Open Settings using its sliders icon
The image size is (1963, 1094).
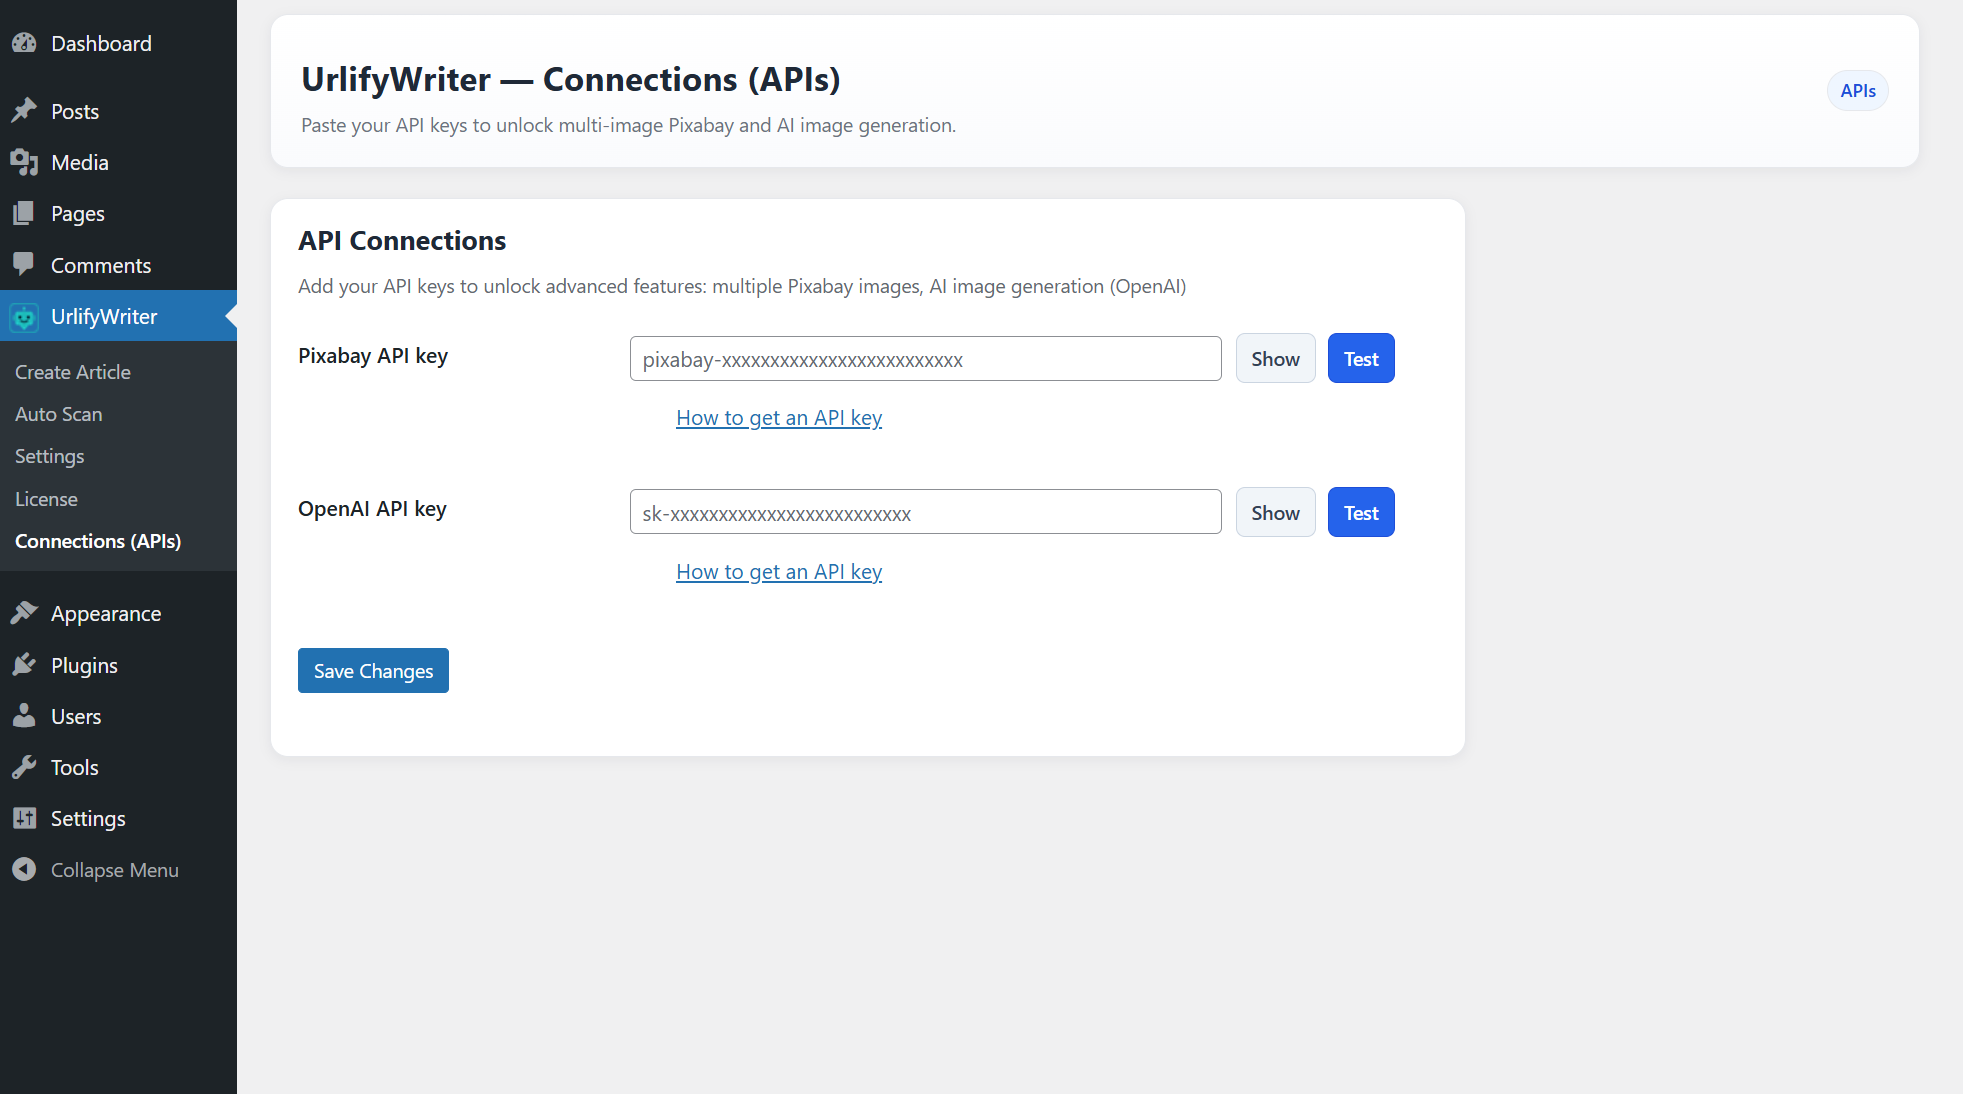click(24, 818)
